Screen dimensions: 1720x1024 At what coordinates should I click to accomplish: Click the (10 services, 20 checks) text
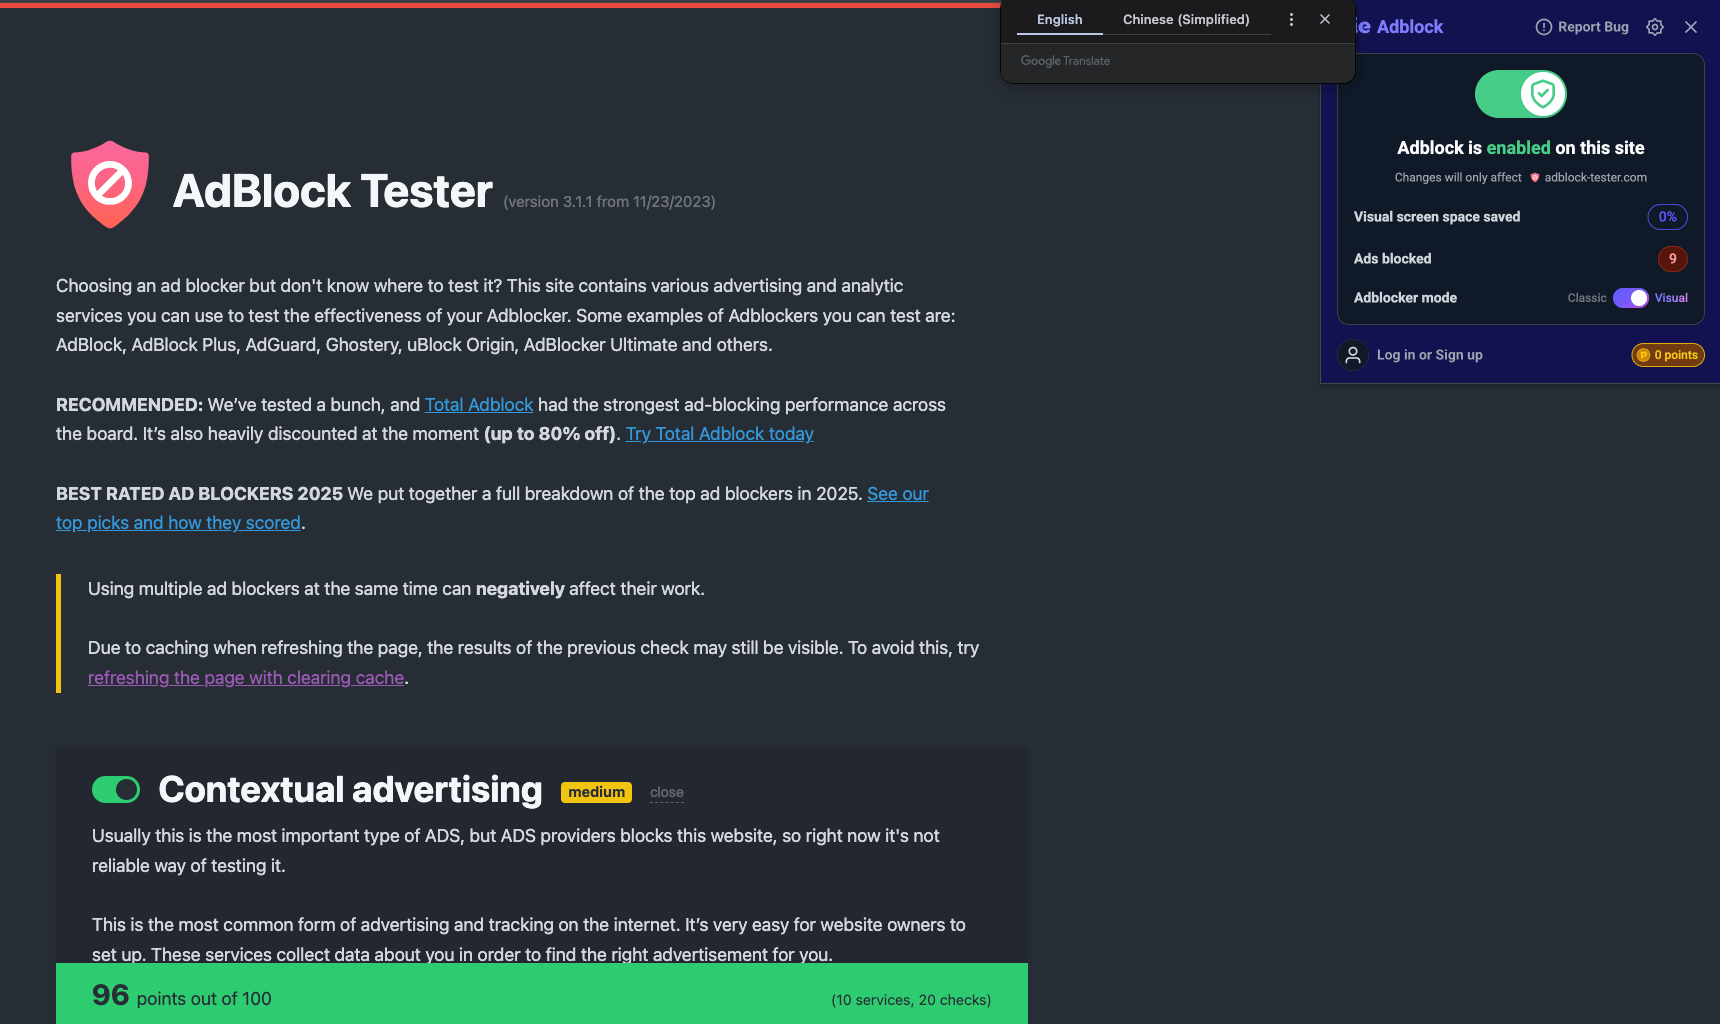point(911,1000)
